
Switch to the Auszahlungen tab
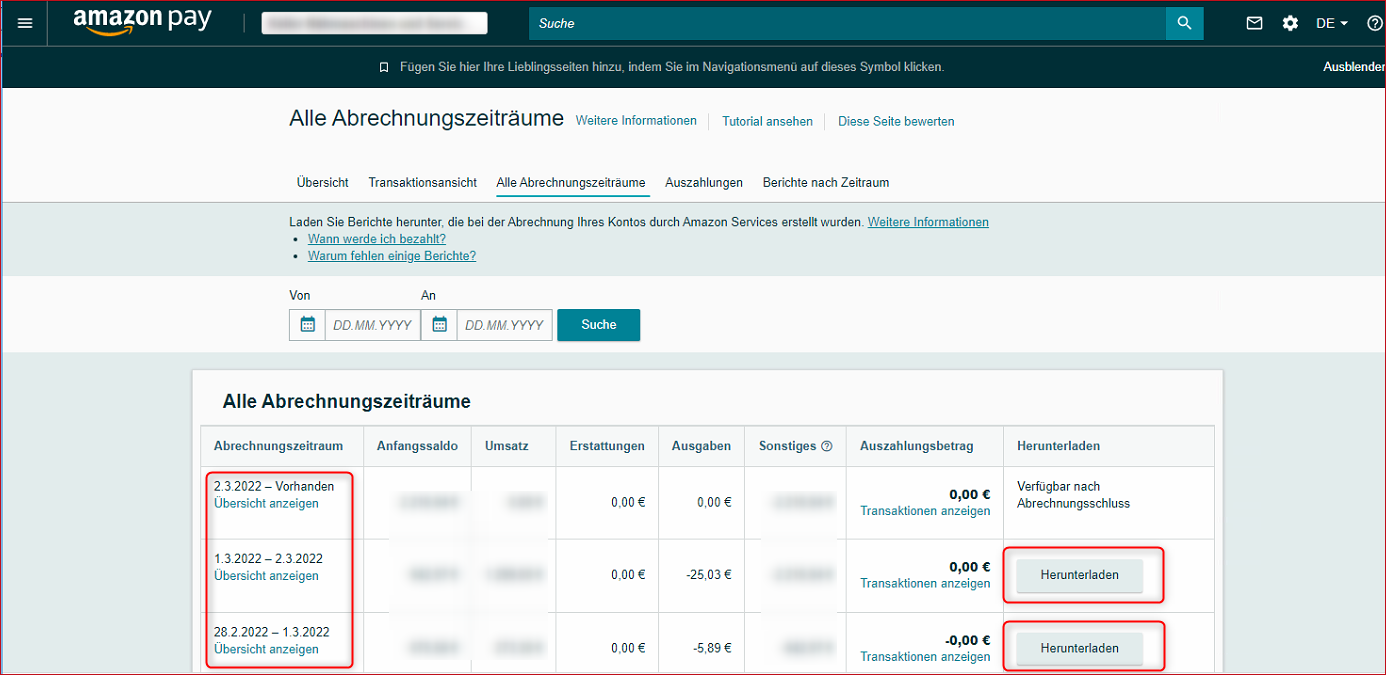[x=704, y=183]
